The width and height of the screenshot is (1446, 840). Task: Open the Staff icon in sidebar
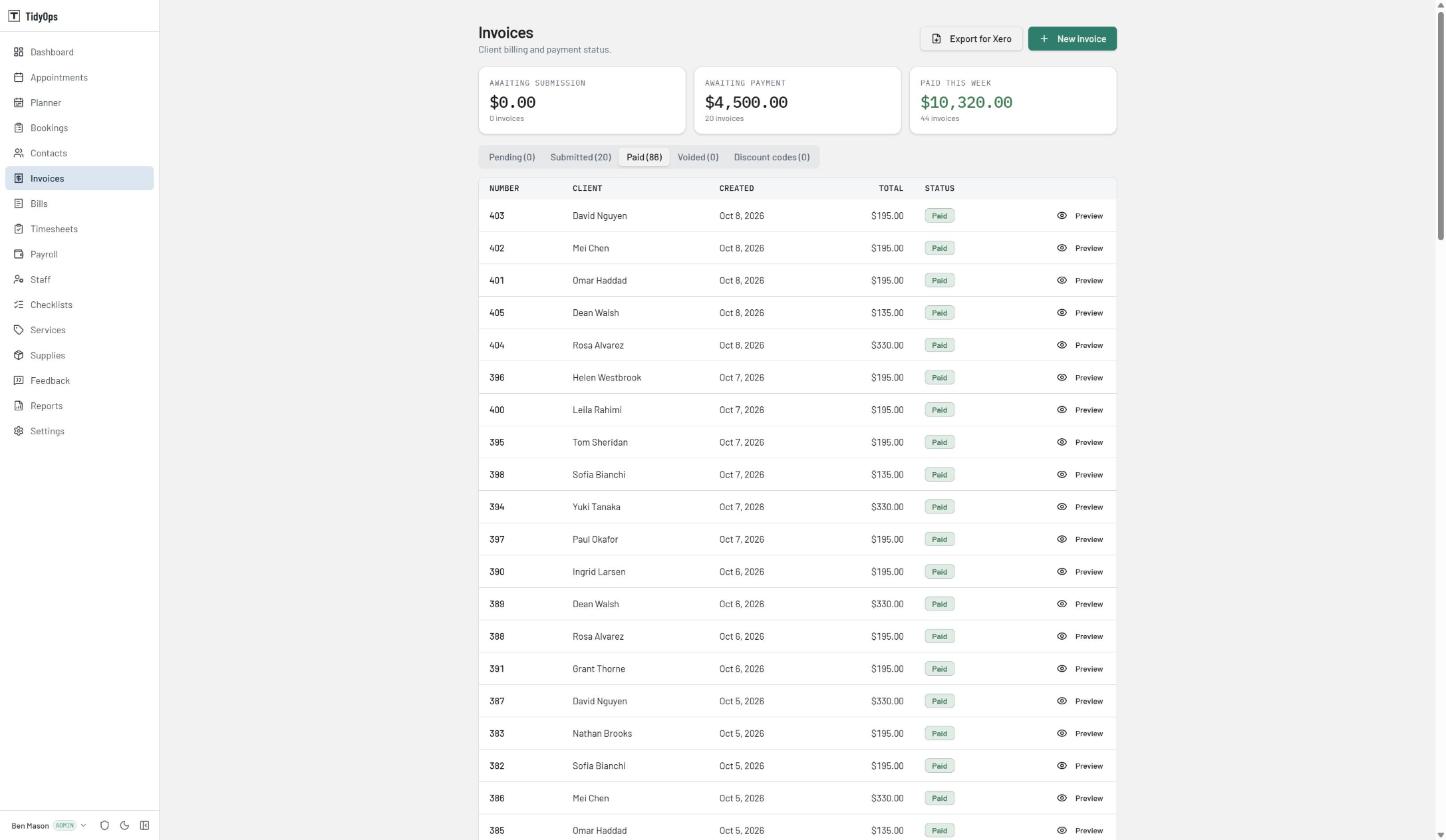[18, 279]
